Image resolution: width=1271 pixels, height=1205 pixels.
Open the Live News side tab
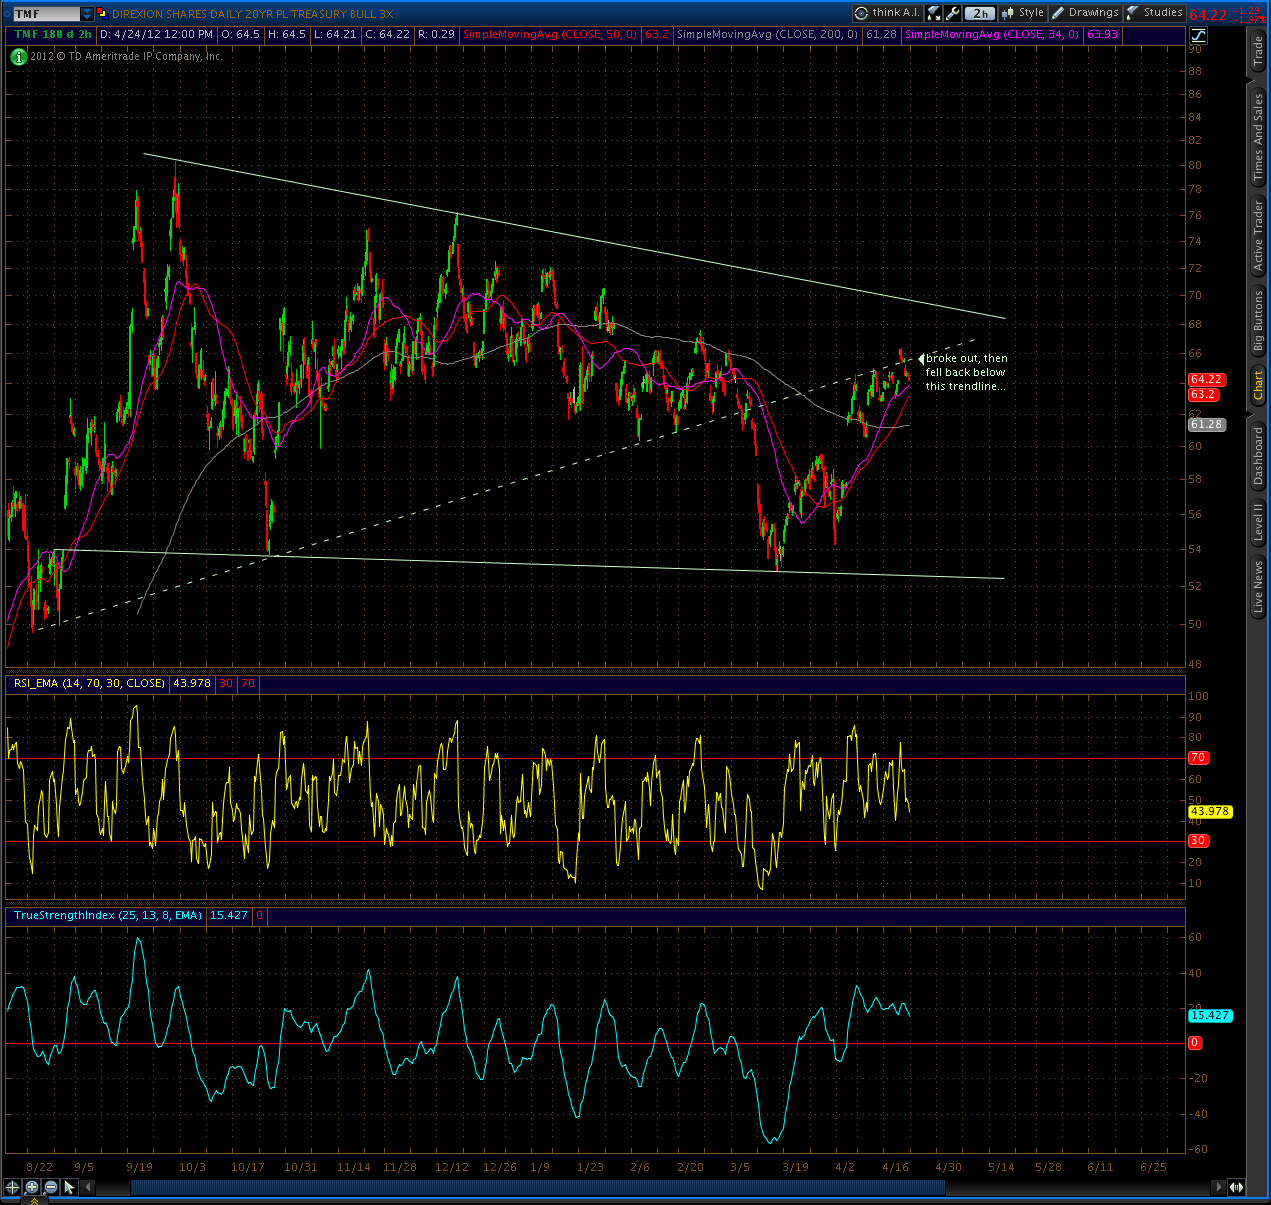click(1258, 586)
